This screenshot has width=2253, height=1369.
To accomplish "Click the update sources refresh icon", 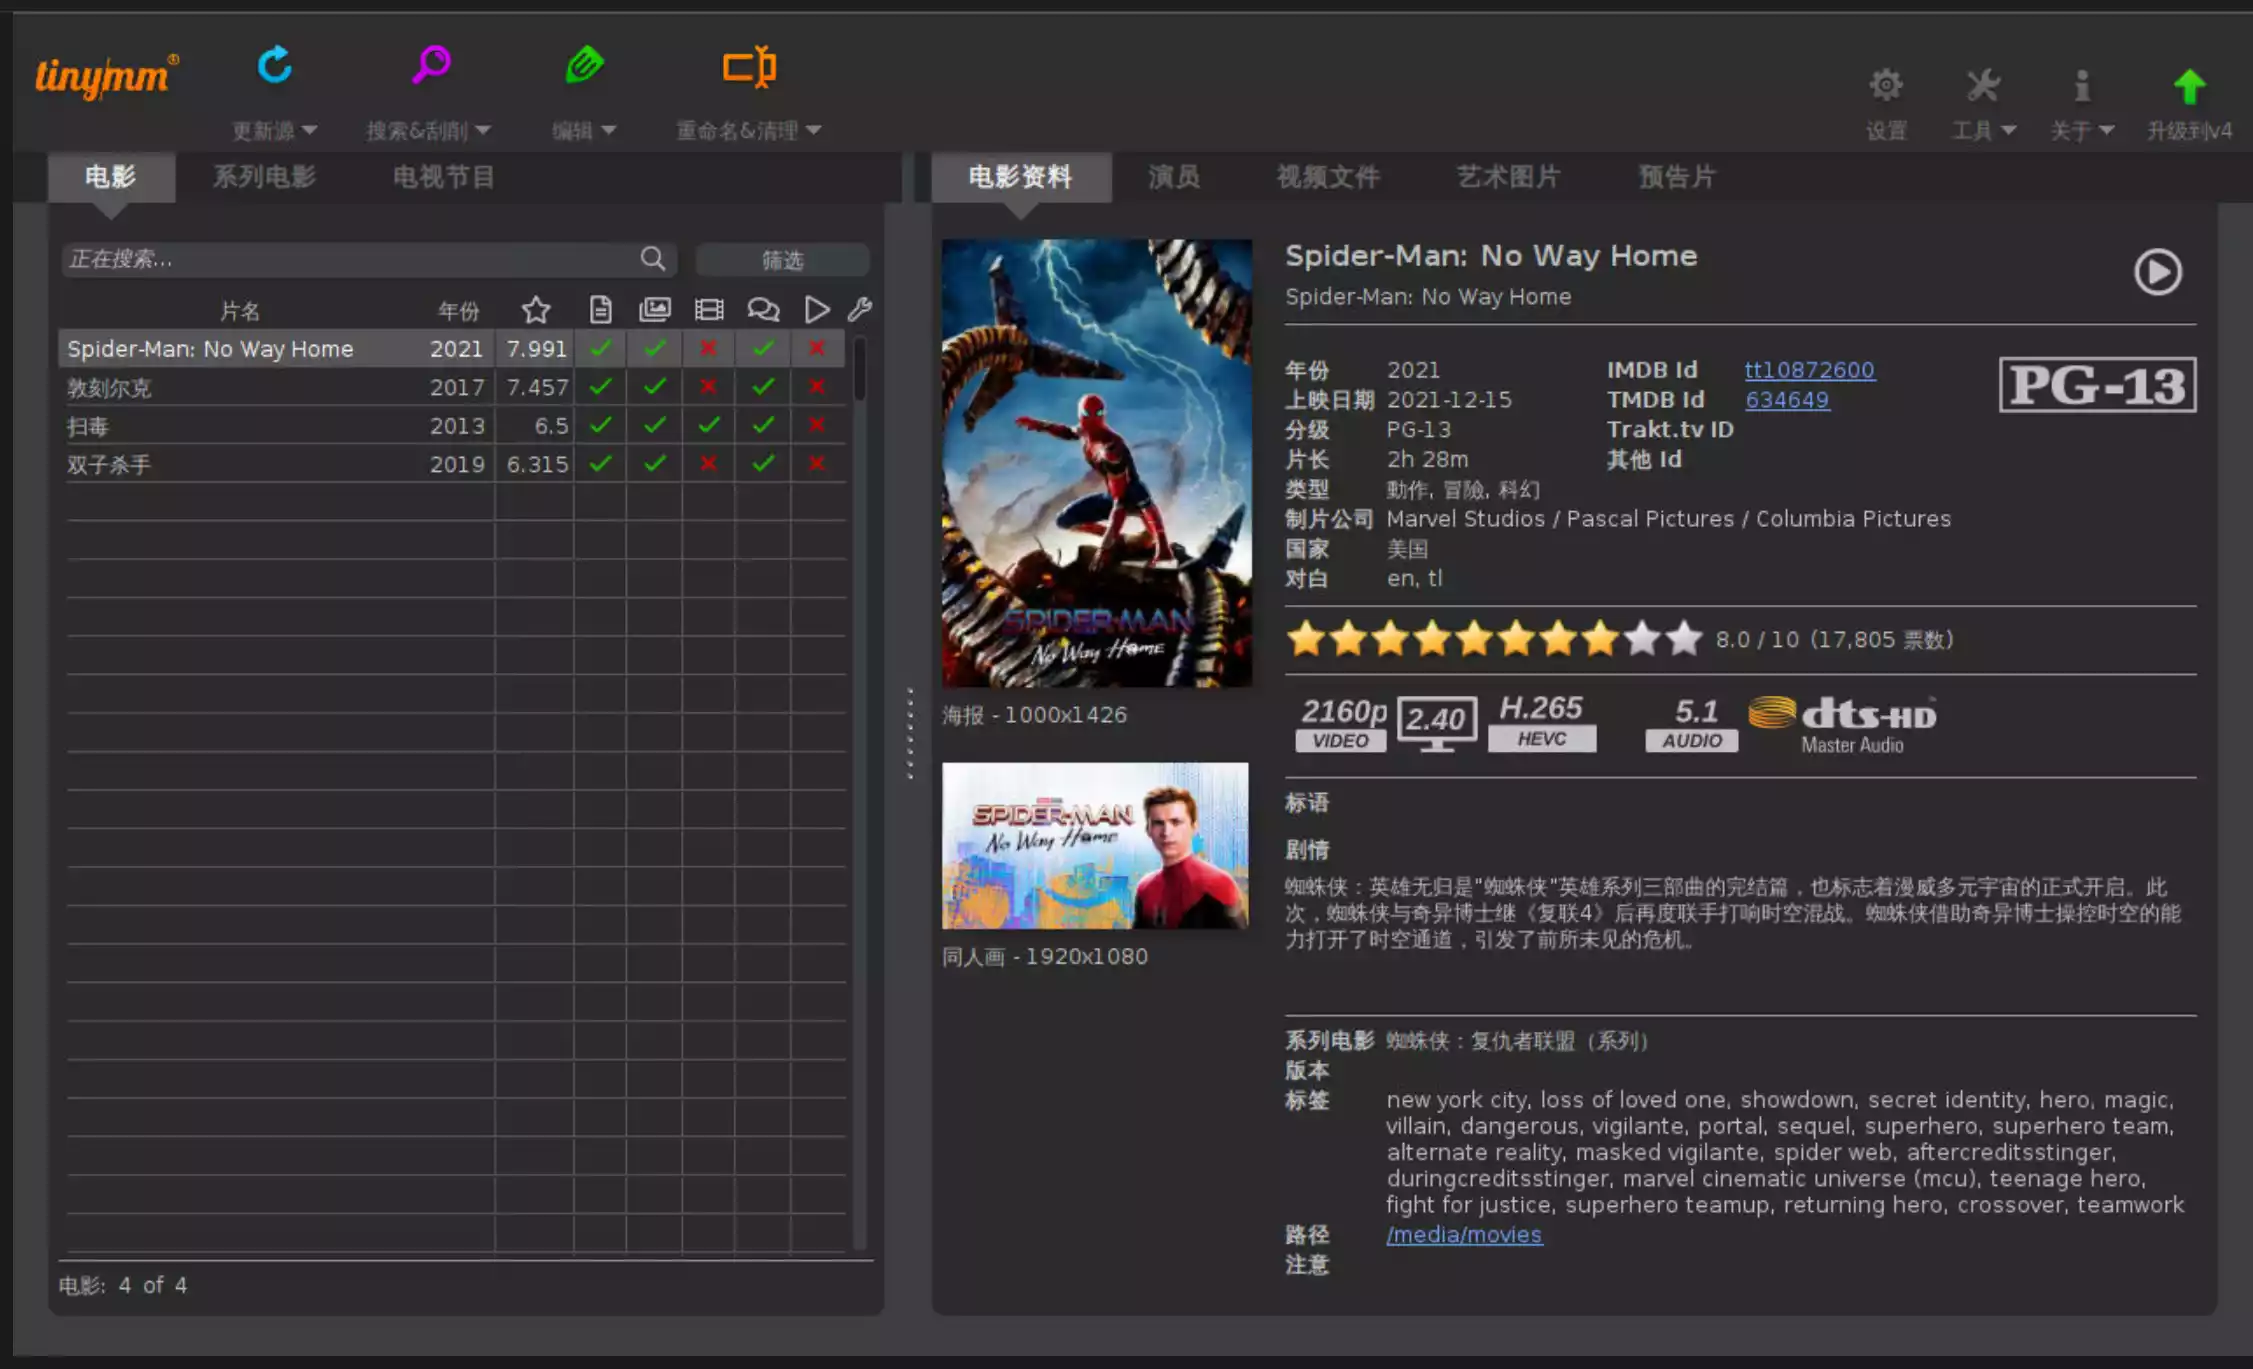I will [274, 66].
